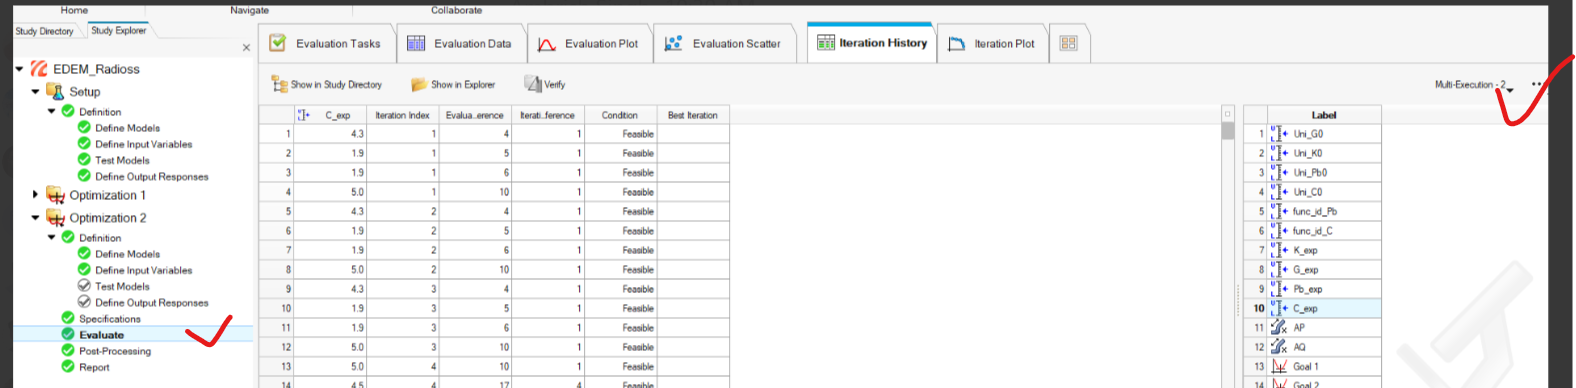Select Specifications in the tree
The width and height of the screenshot is (1576, 388).
[110, 319]
